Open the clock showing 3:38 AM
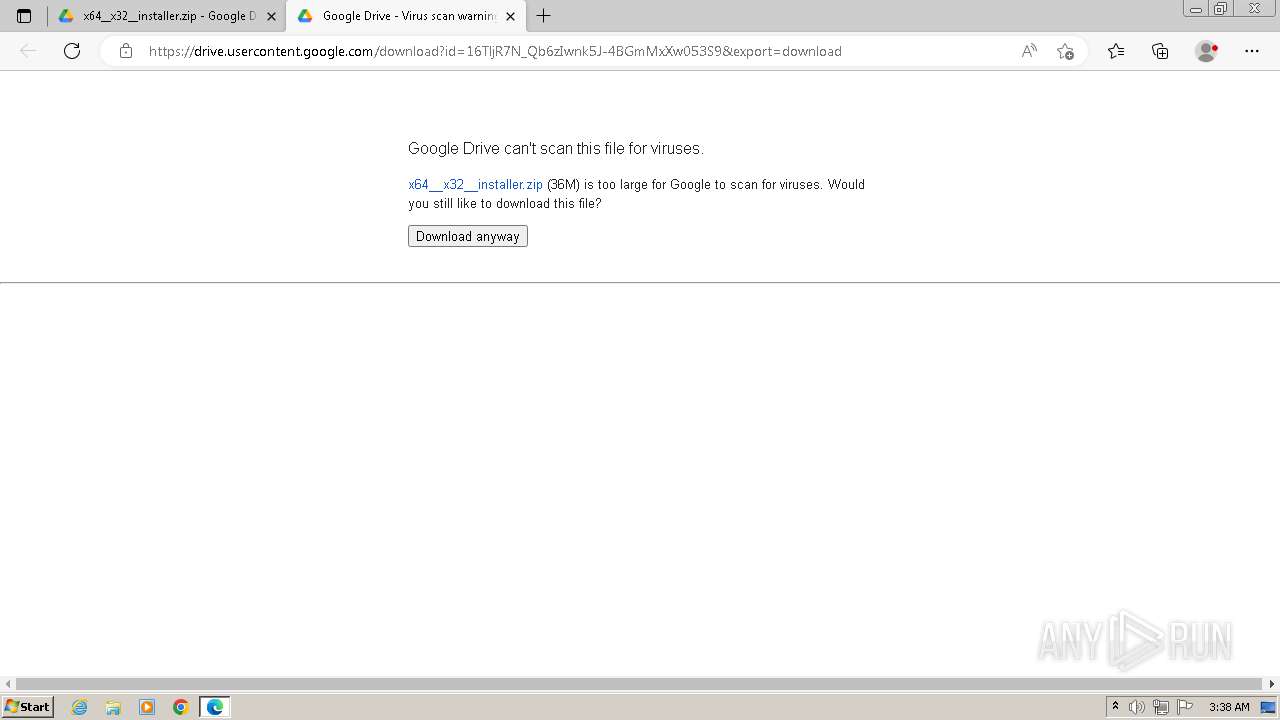The width and height of the screenshot is (1280, 720). click(x=1229, y=707)
